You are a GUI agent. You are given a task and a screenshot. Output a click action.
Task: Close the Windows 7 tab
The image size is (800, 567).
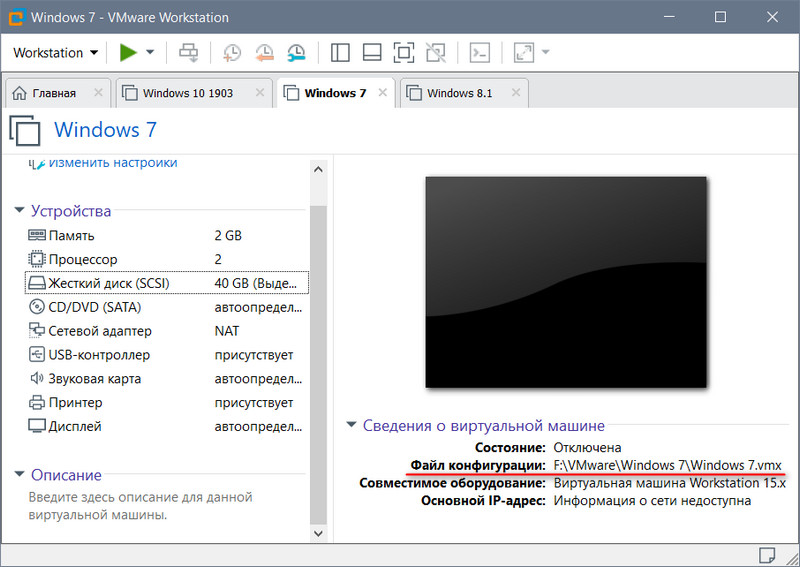click(383, 92)
